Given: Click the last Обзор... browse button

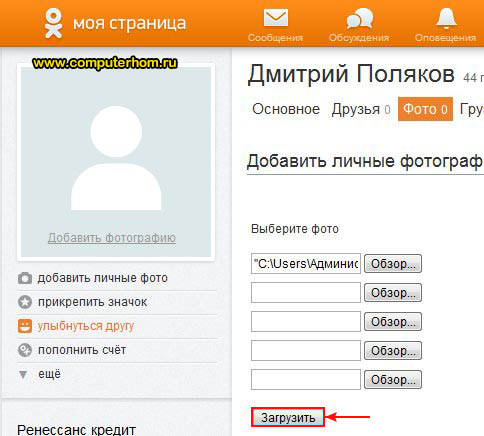Looking at the screenshot, I should 393,379.
